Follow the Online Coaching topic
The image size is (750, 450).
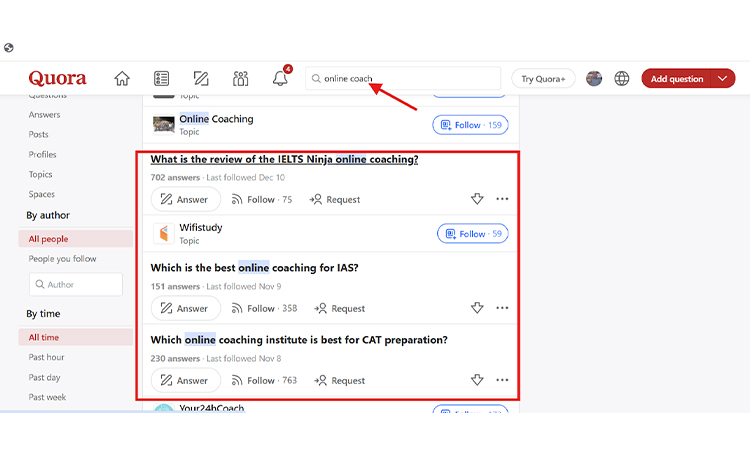[471, 125]
